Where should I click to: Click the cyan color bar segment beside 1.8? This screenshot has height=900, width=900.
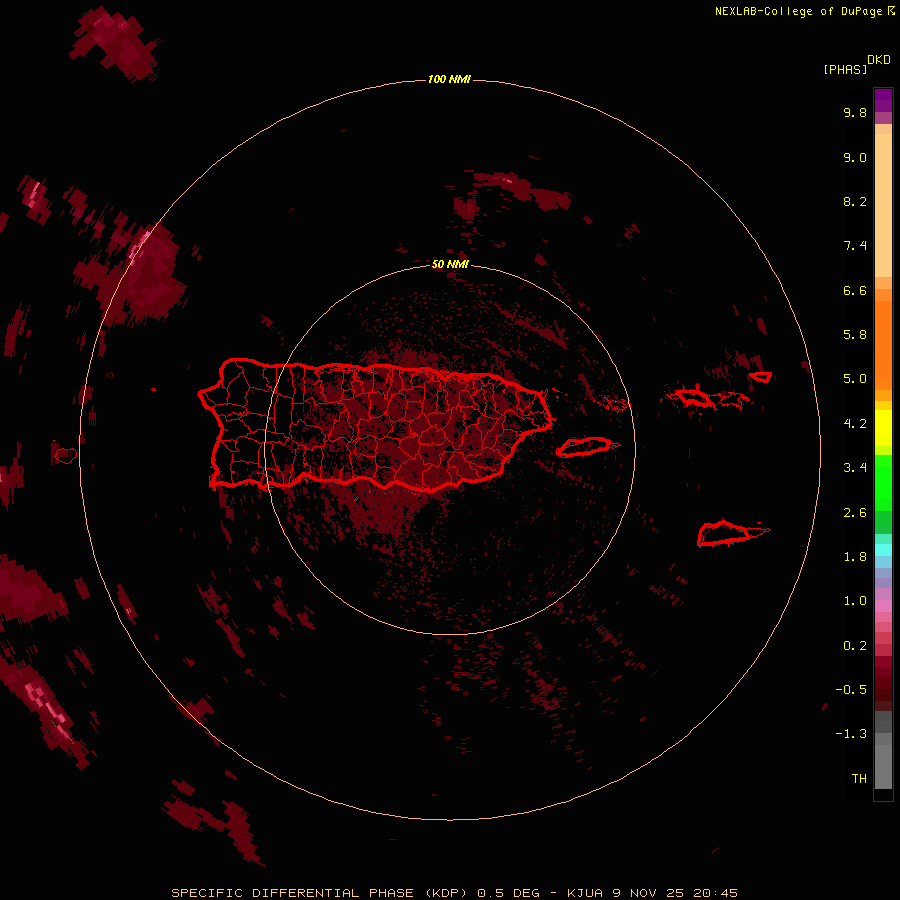883,550
